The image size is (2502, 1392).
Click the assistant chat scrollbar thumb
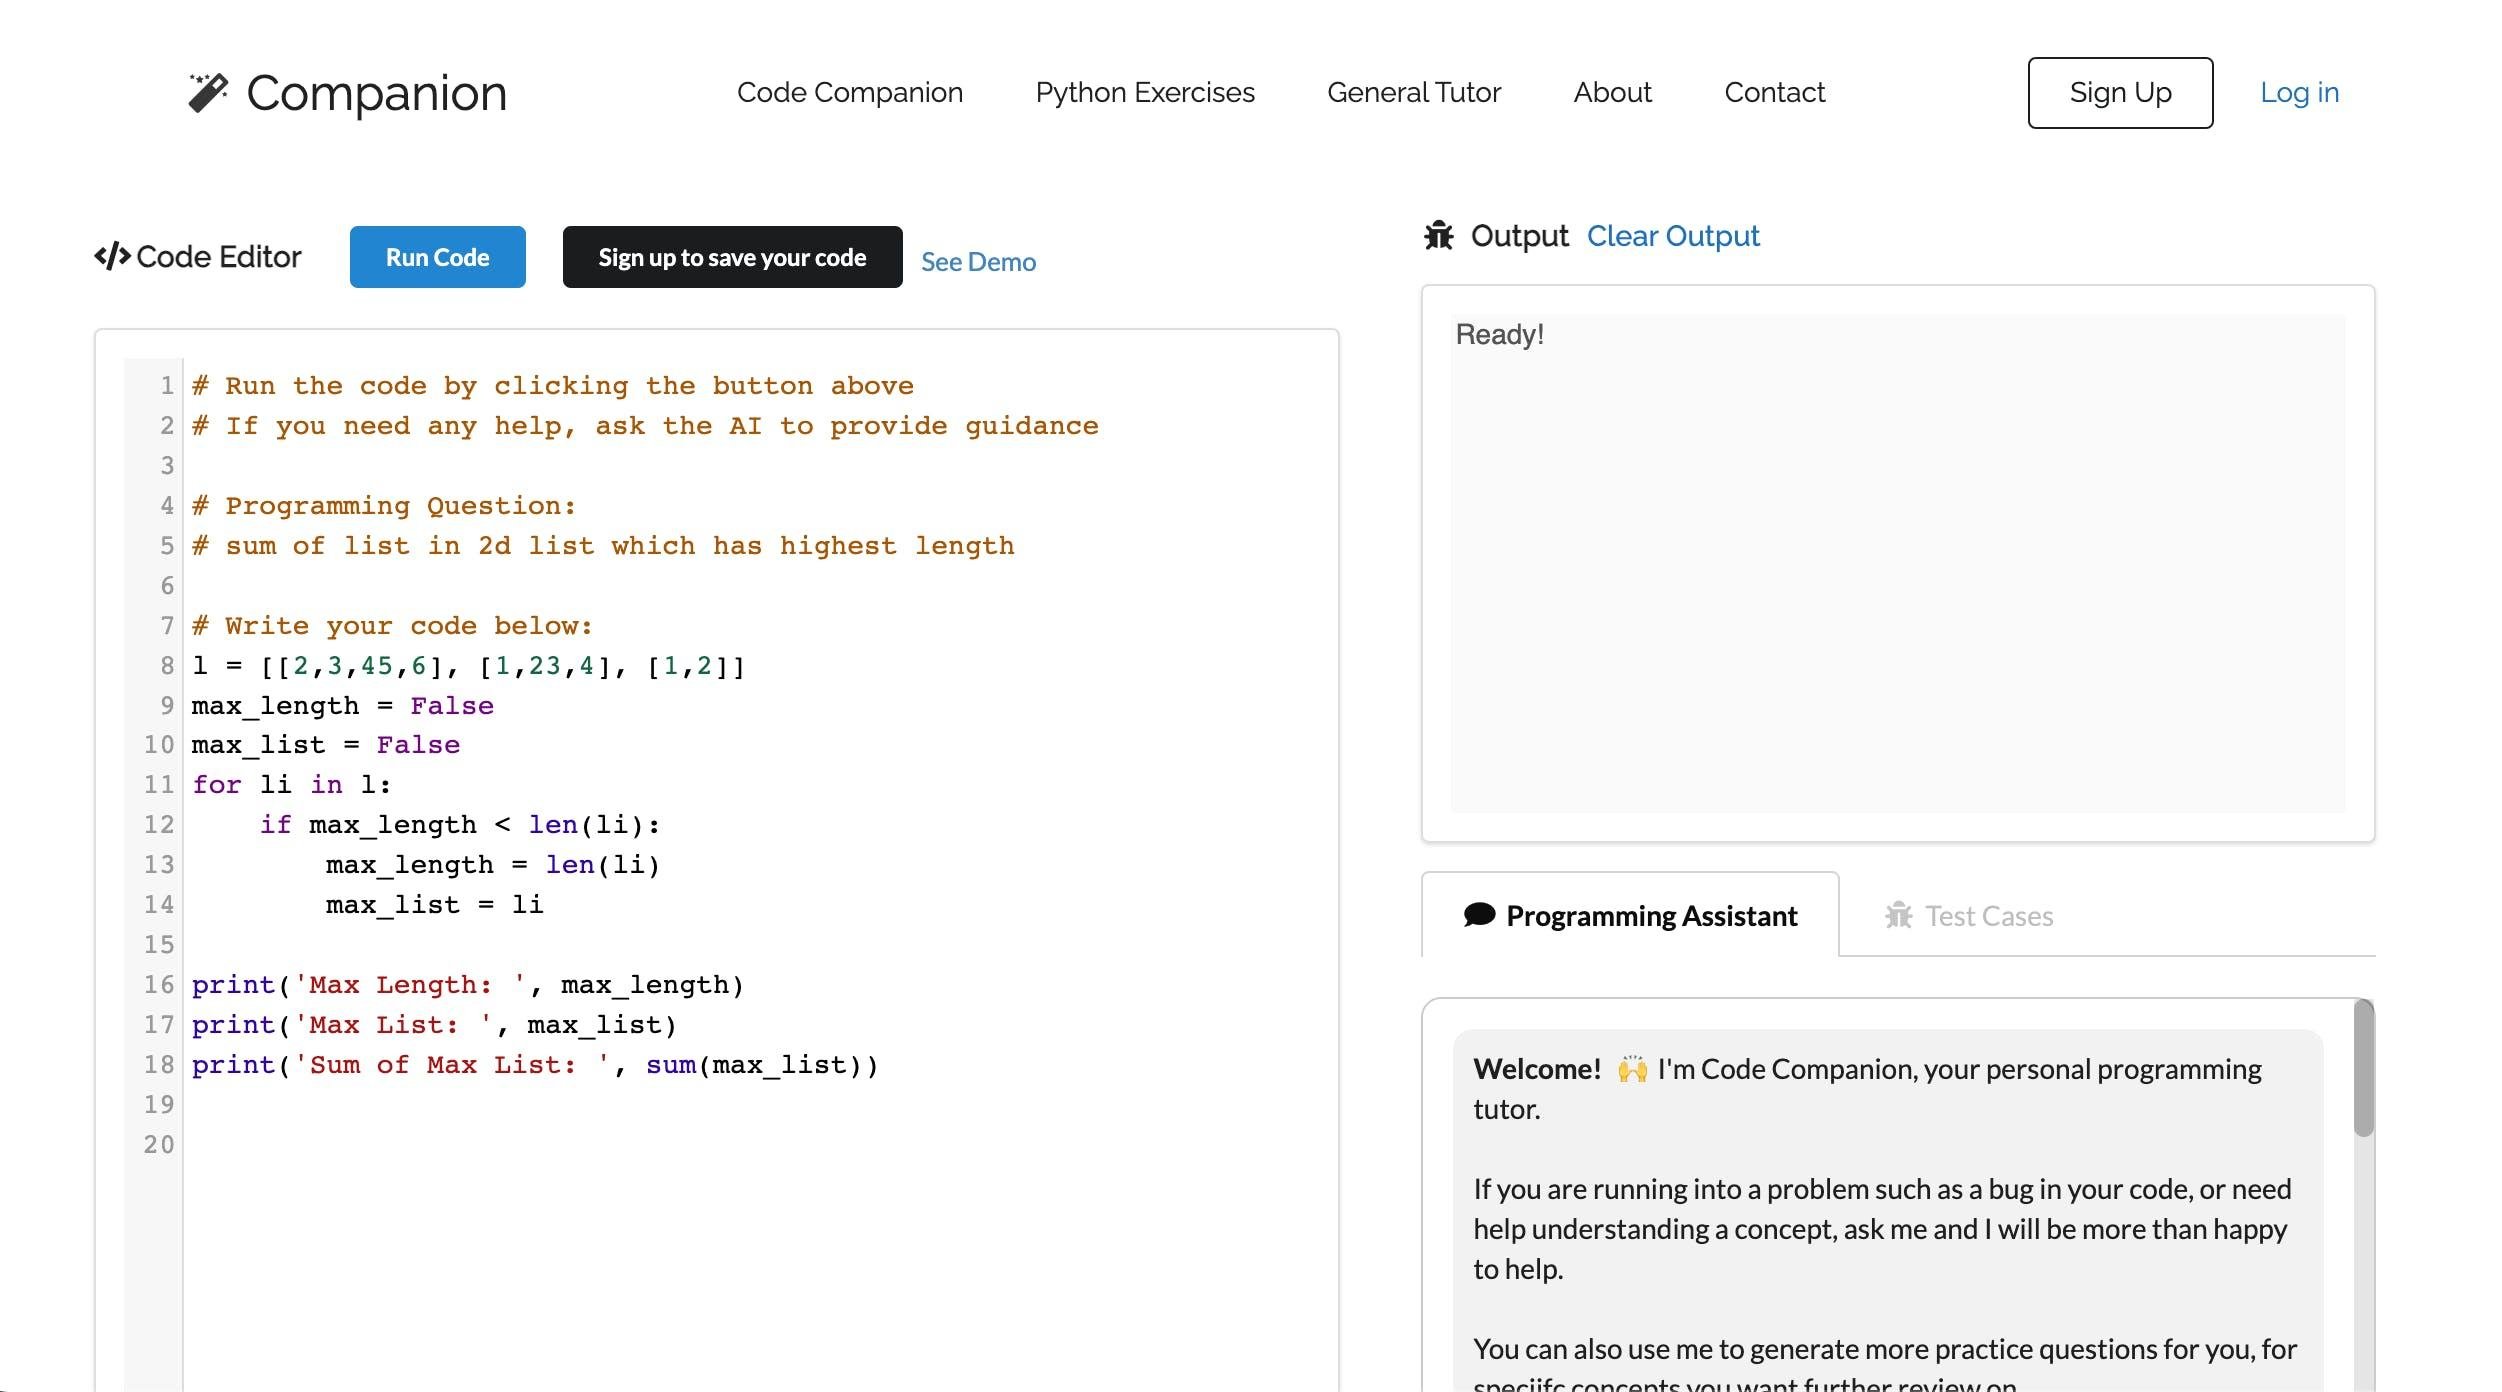pyautogui.click(x=2362, y=1068)
